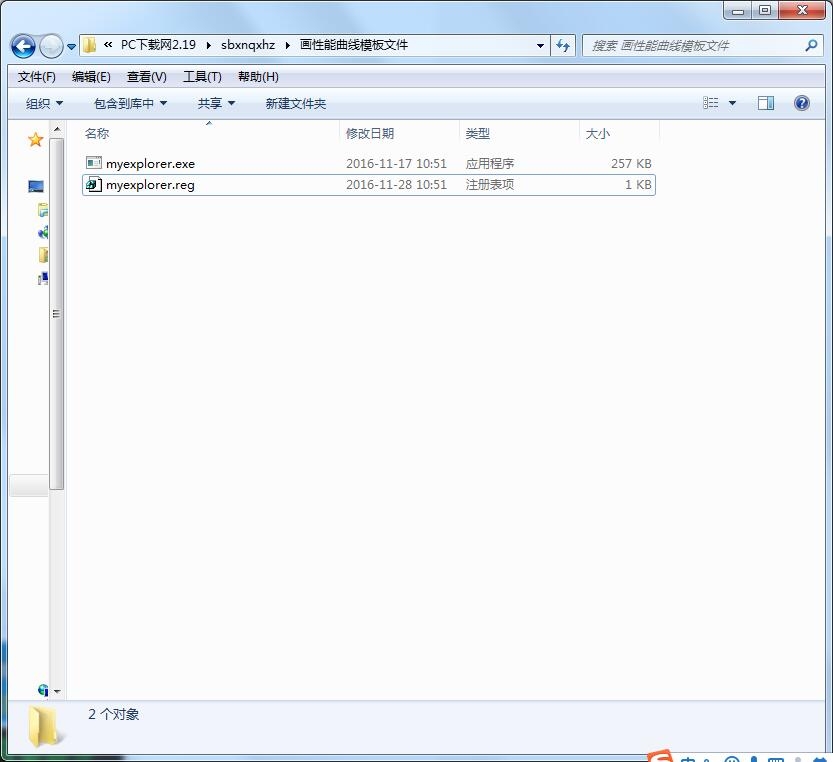Select Desktop monitor icon in navigation pane
The height and width of the screenshot is (762, 833).
pos(36,186)
